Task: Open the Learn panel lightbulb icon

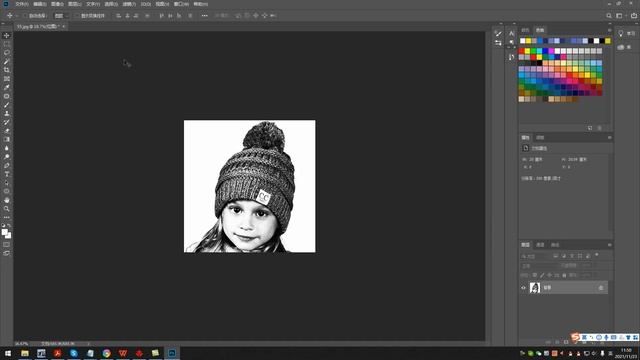Action: click(x=620, y=33)
